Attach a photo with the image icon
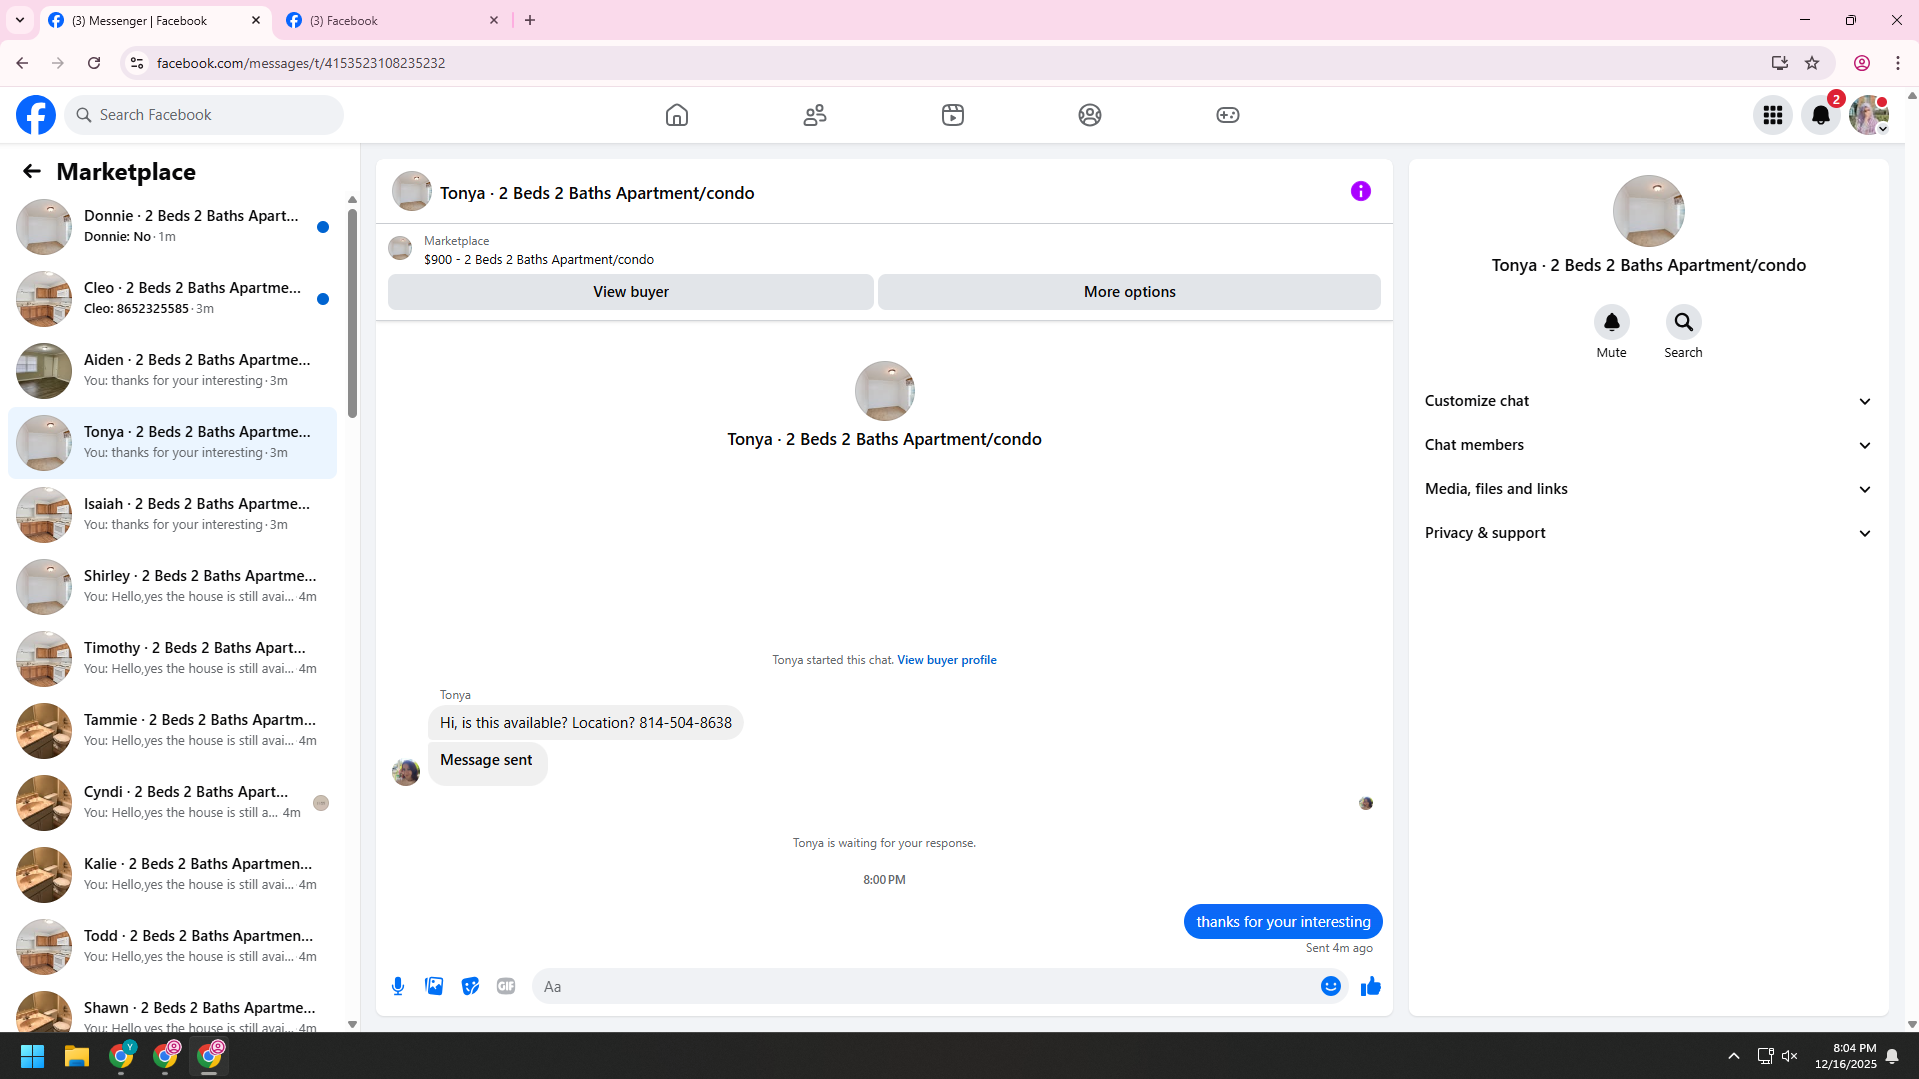 coord(434,986)
